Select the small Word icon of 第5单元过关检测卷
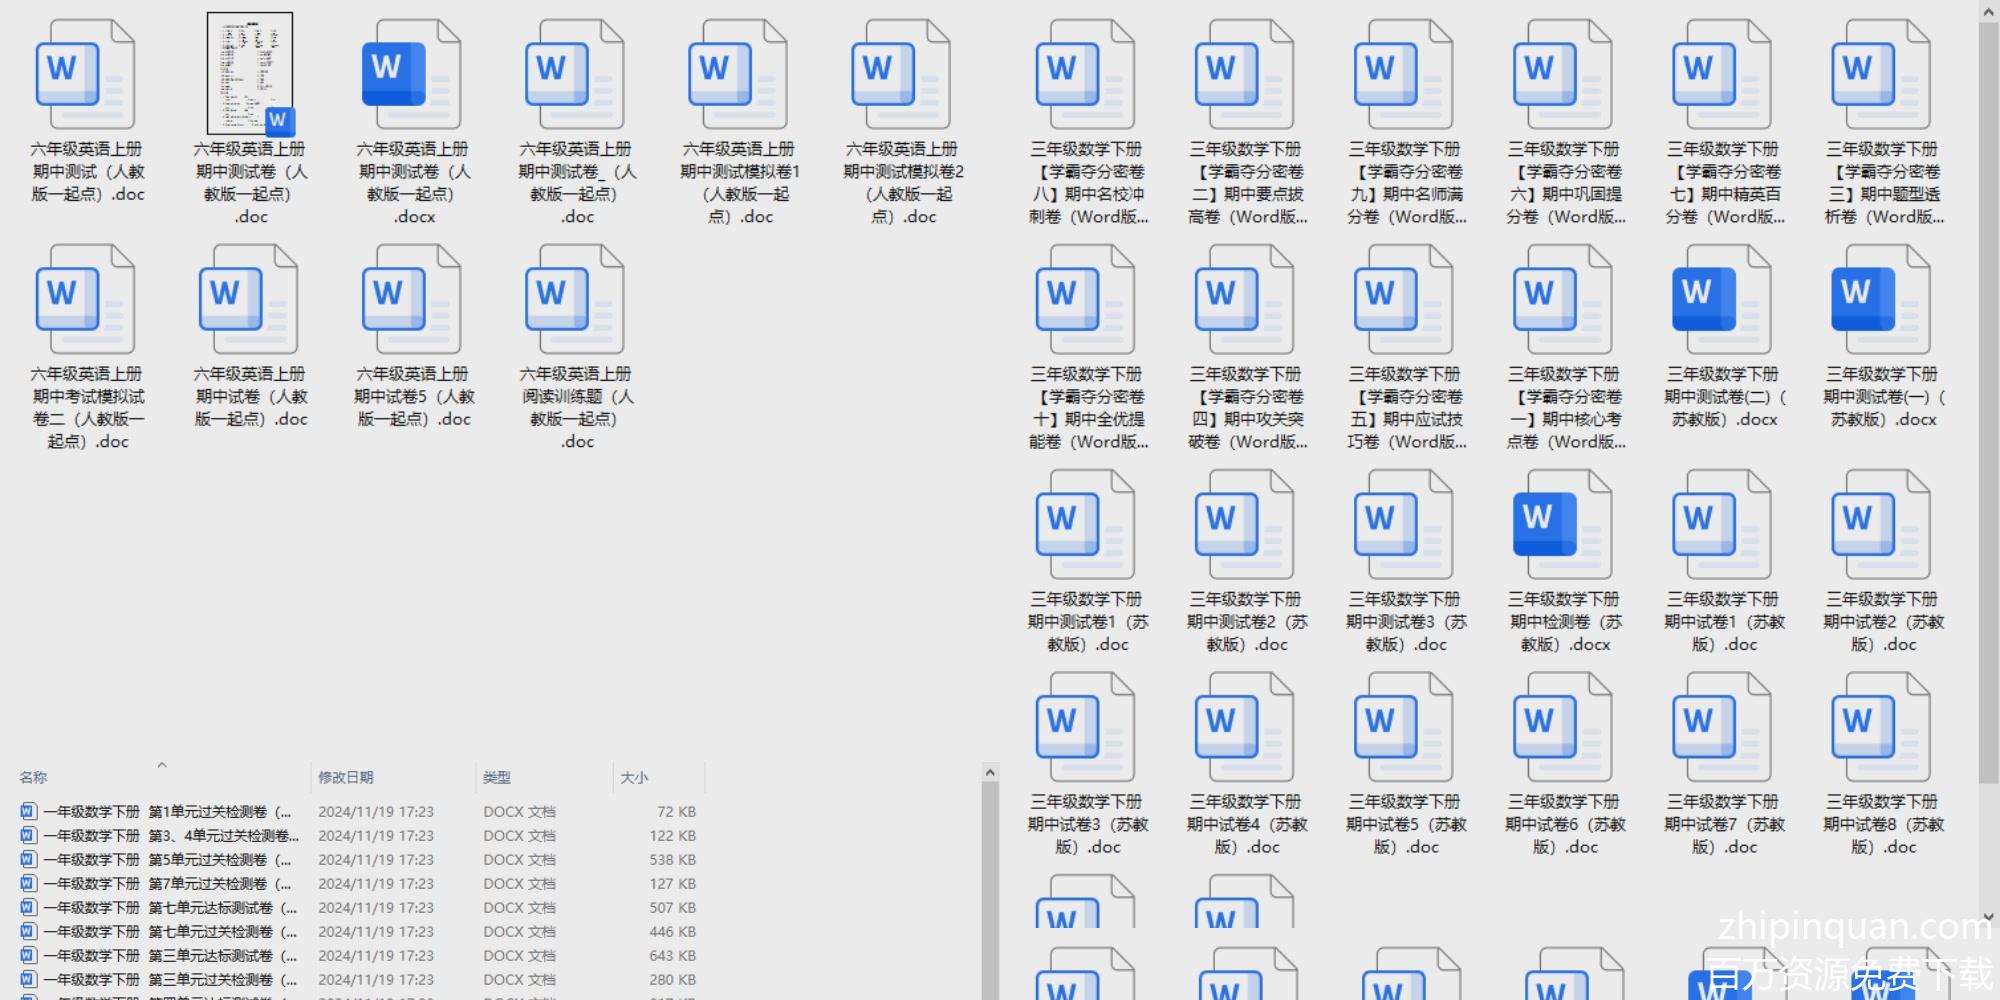The width and height of the screenshot is (2000, 1000). click(28, 860)
